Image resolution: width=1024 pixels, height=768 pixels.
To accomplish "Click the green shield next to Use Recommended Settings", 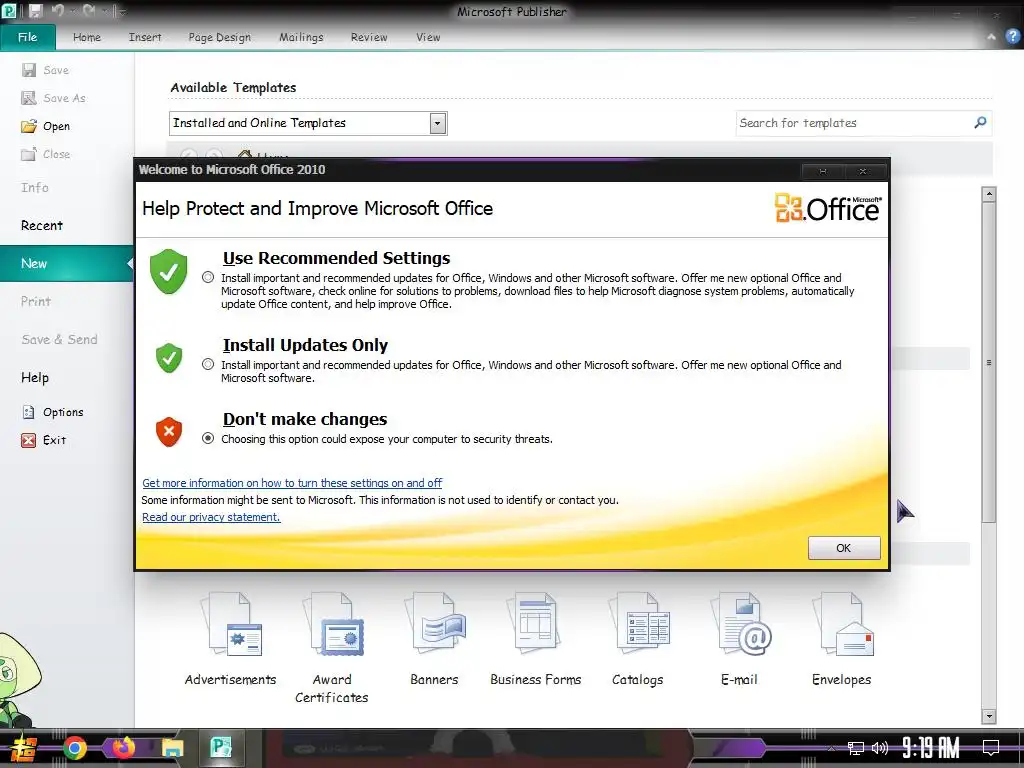I will pos(168,271).
